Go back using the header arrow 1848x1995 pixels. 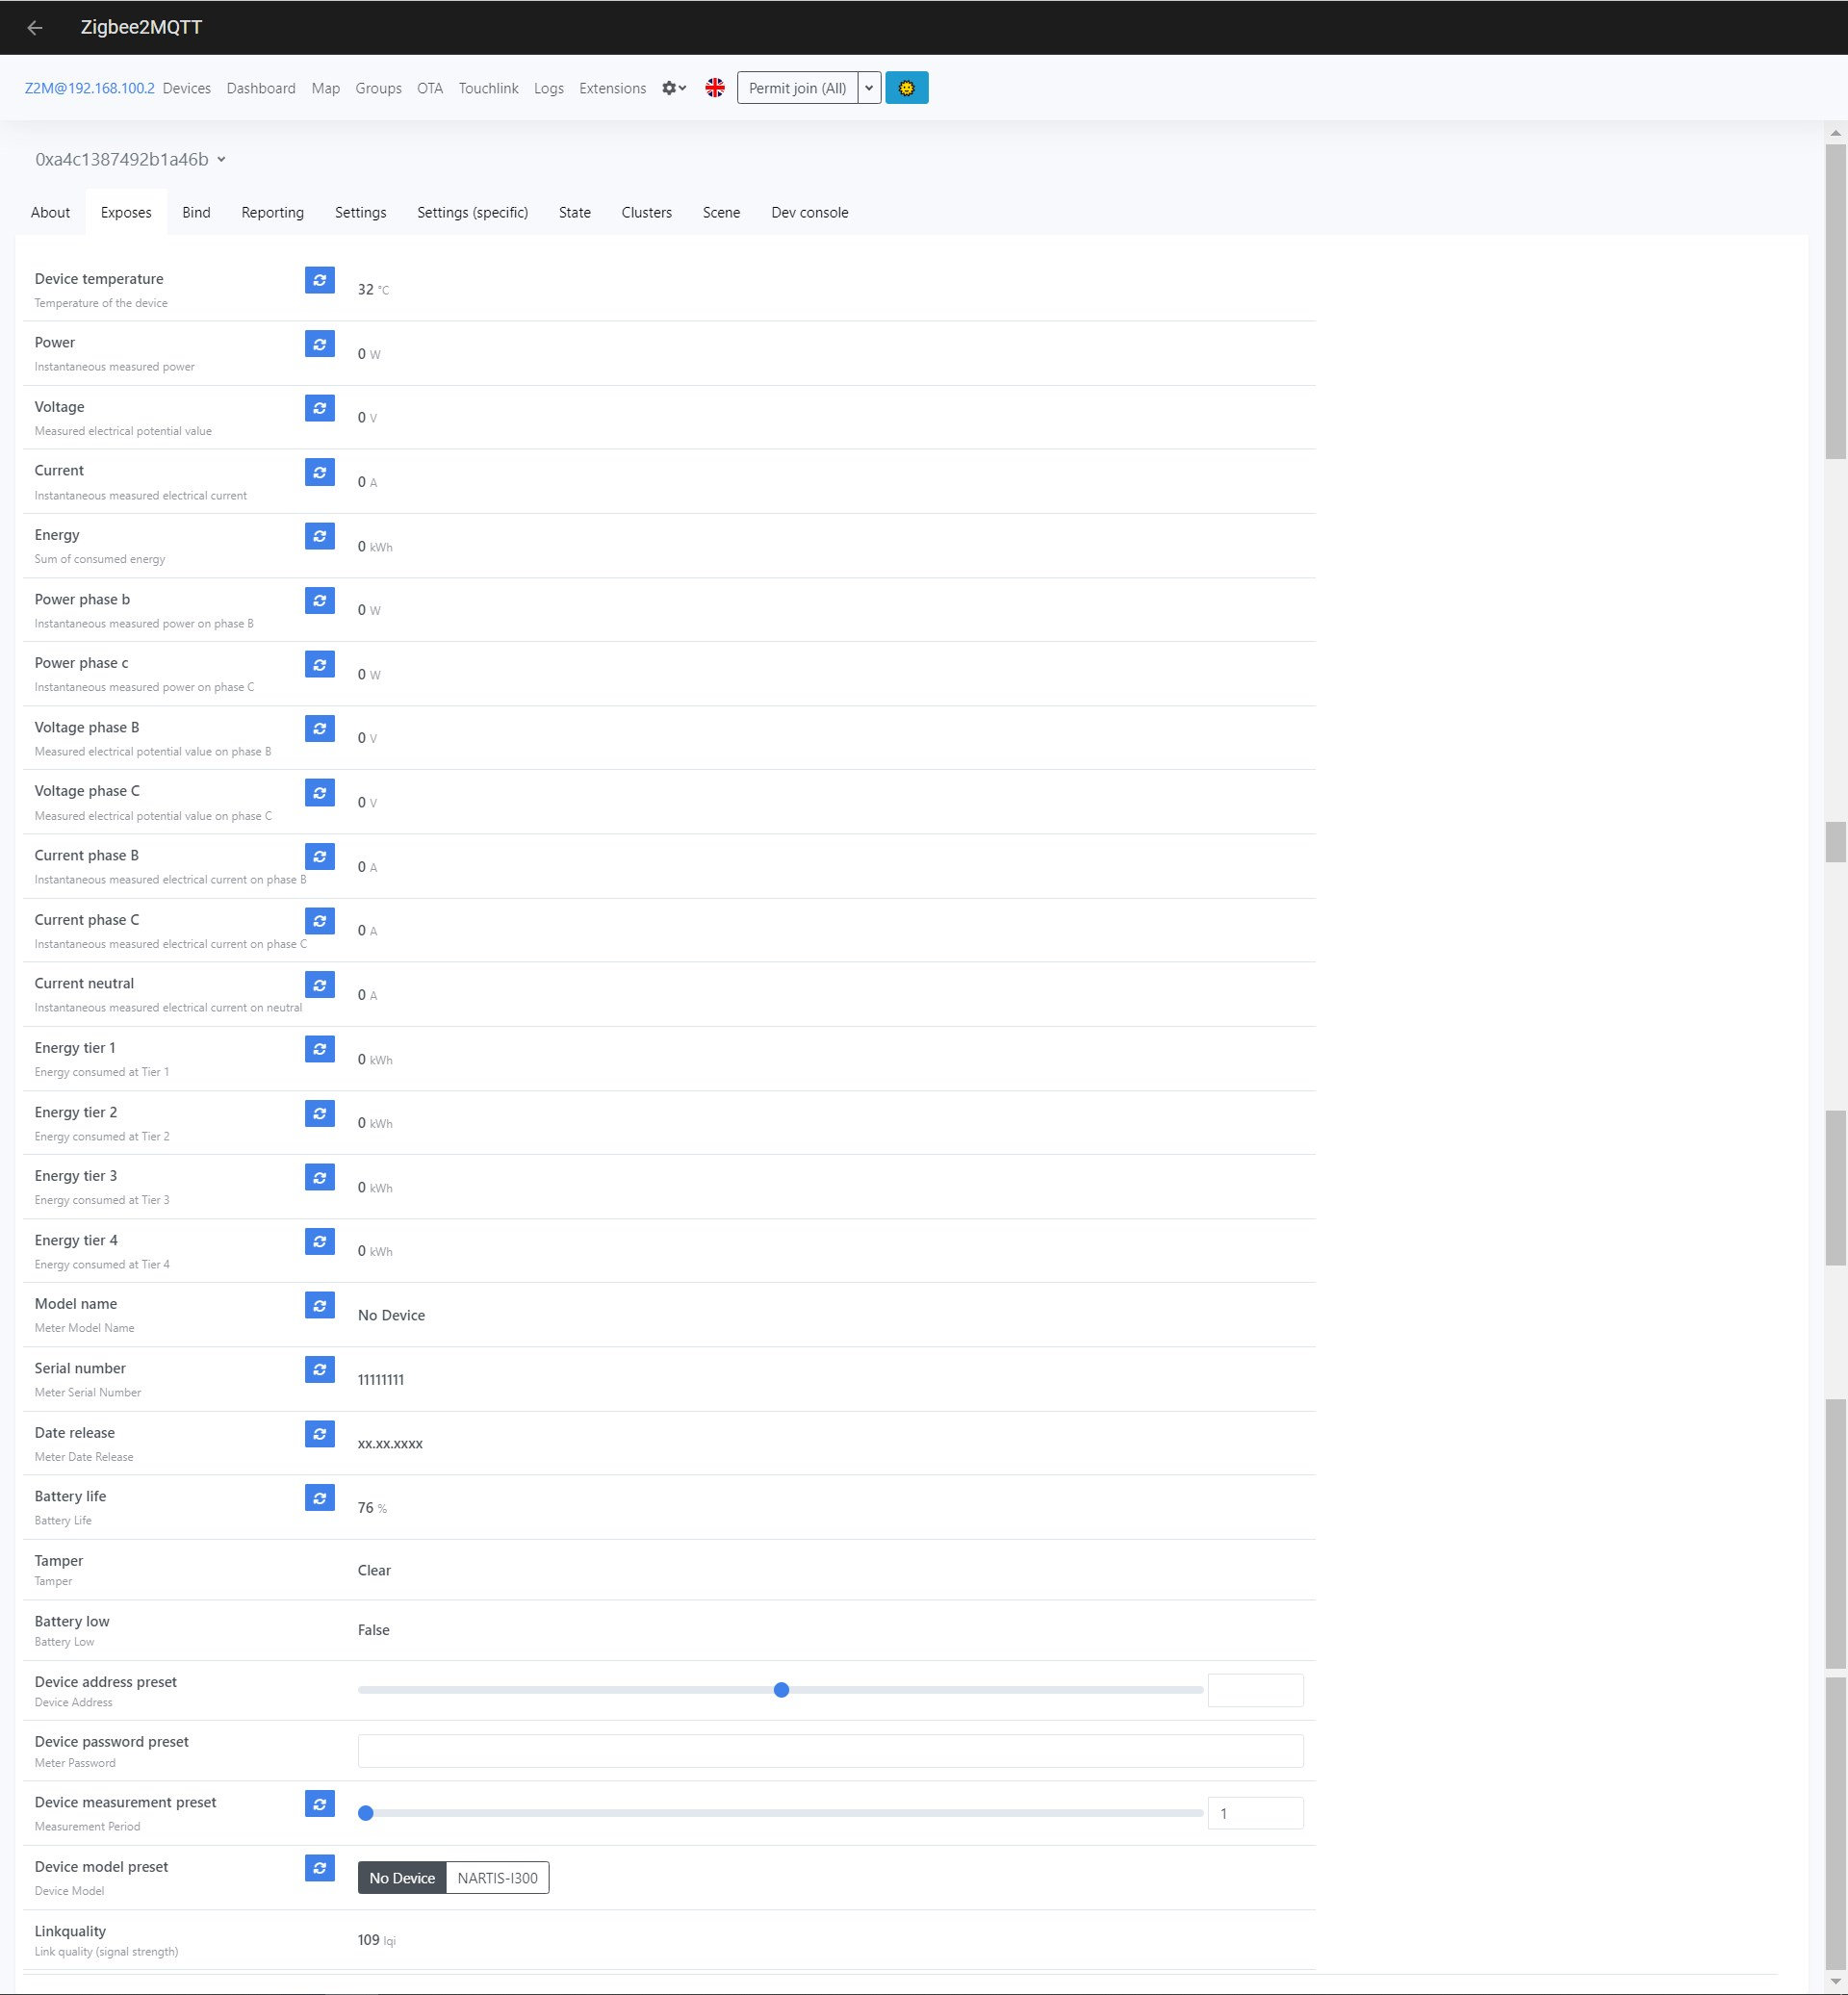[35, 28]
